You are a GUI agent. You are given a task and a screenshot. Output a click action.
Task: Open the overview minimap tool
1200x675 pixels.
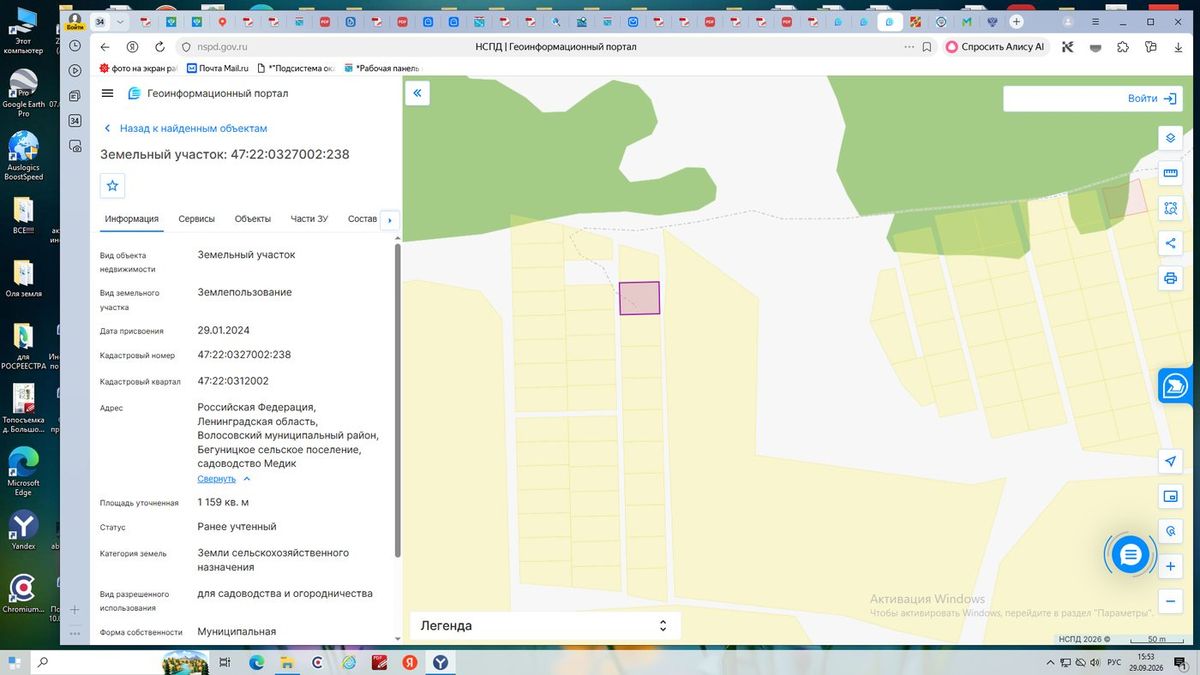tap(1170, 496)
